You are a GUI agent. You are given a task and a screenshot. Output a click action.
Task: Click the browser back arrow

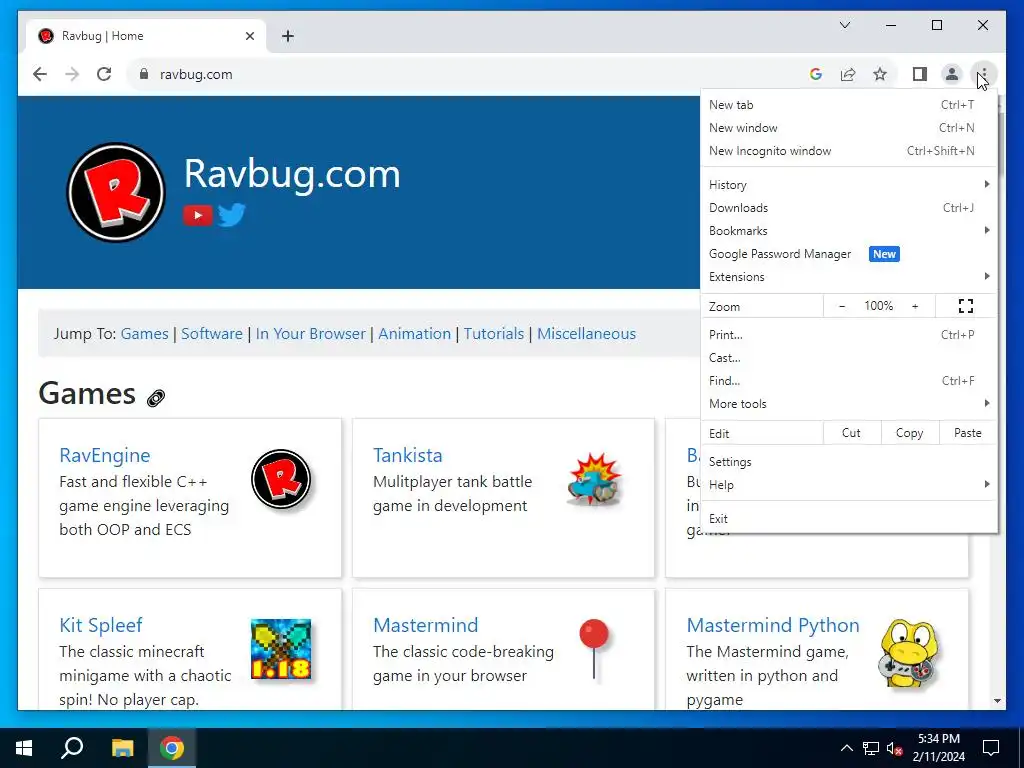(40, 74)
